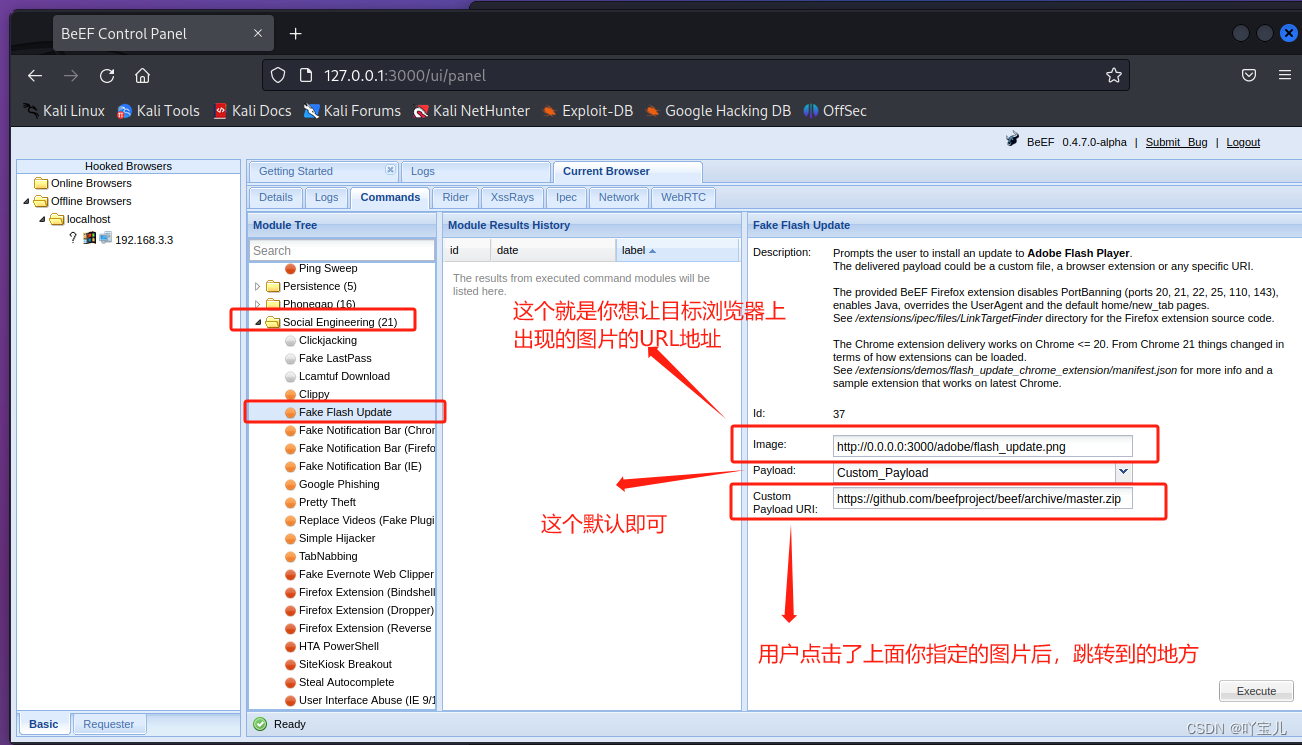Click the tracking protection shield icon

280,74
